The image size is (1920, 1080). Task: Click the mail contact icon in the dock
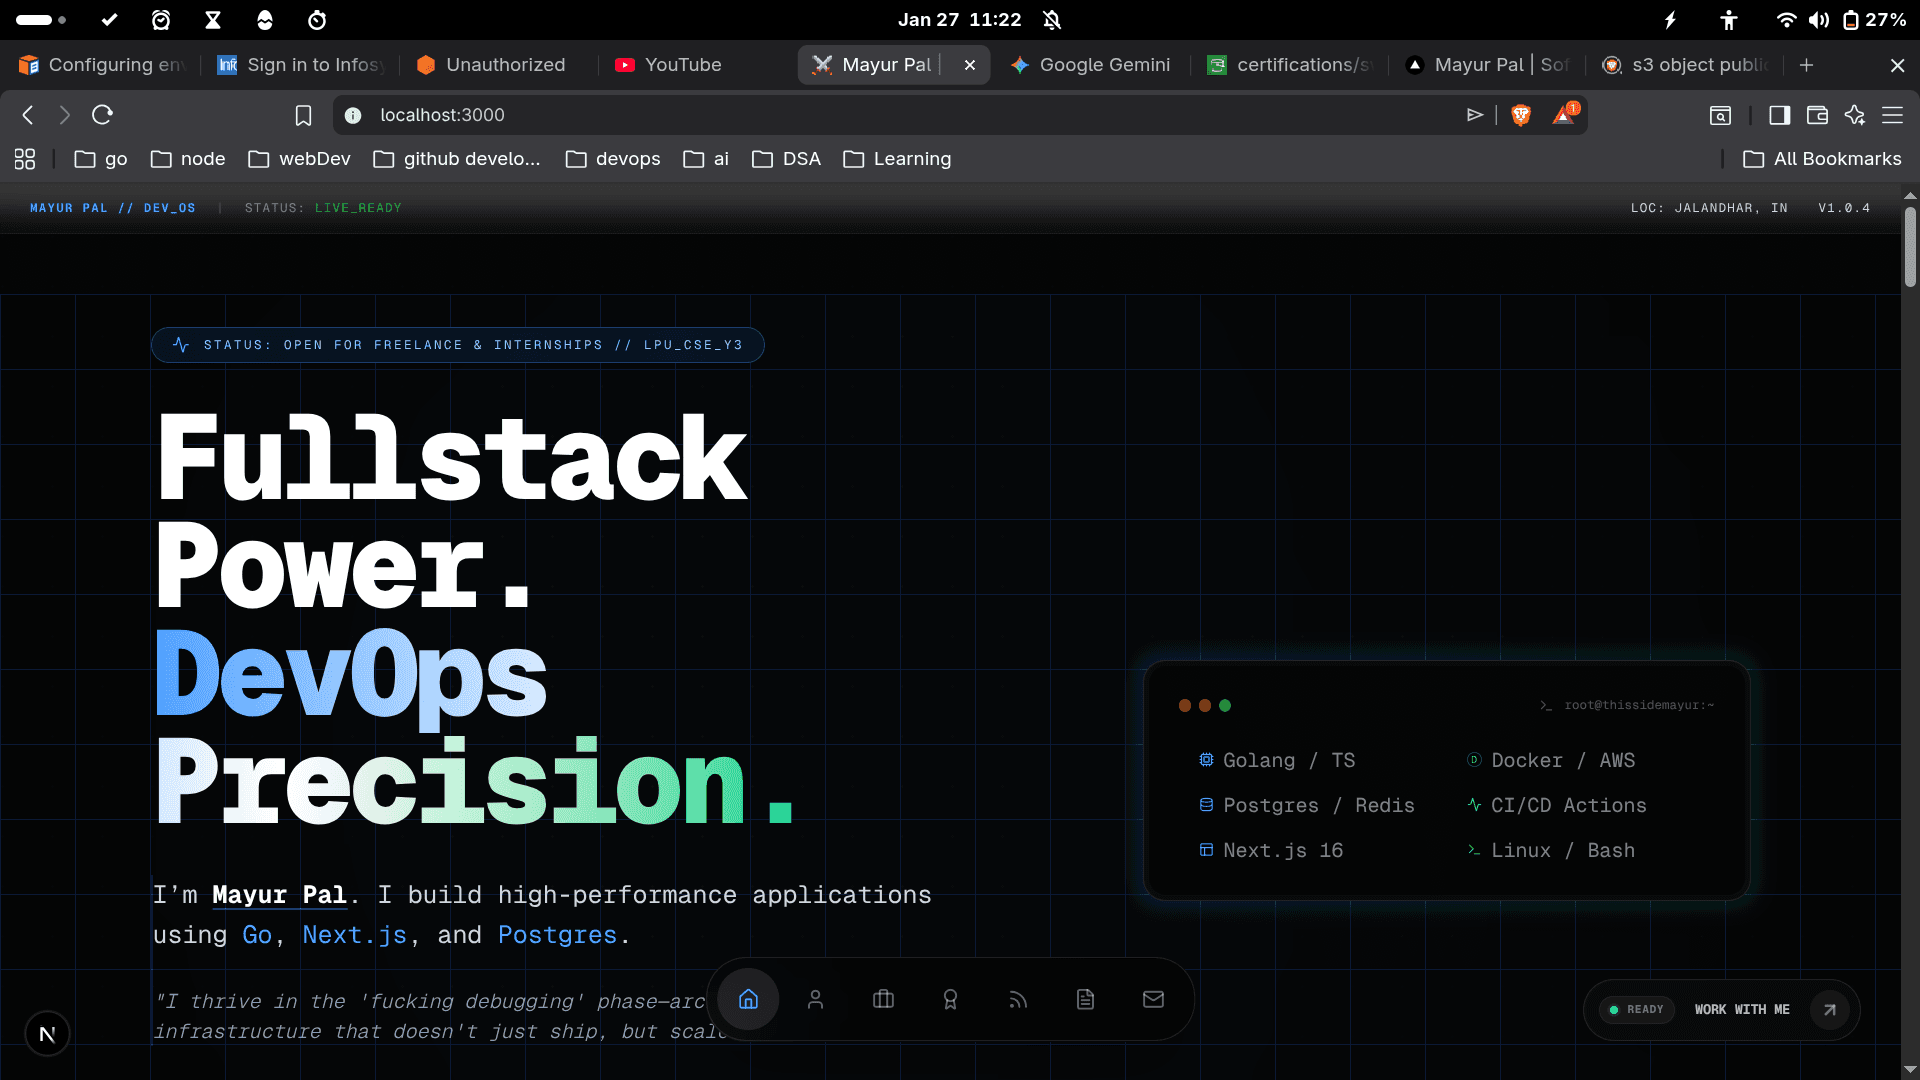[x=1153, y=999]
